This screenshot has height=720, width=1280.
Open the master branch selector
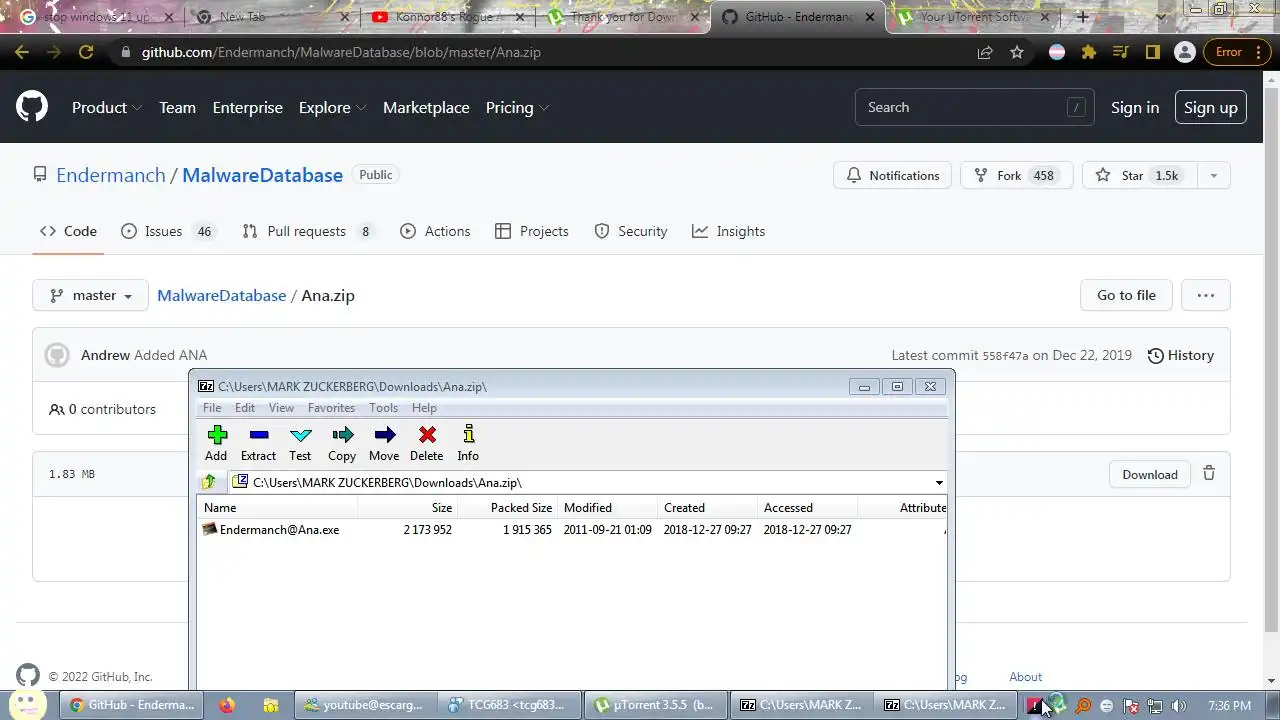[x=91, y=295]
